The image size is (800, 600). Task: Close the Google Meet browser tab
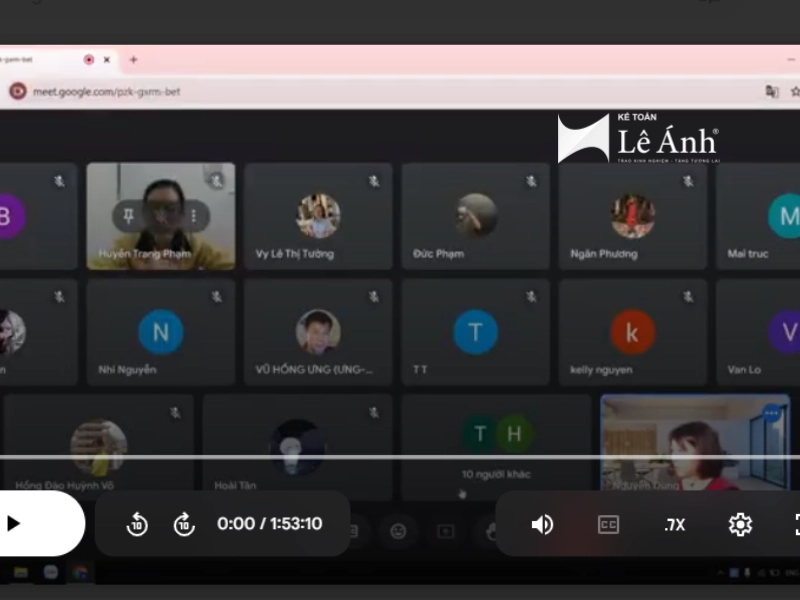[x=107, y=60]
